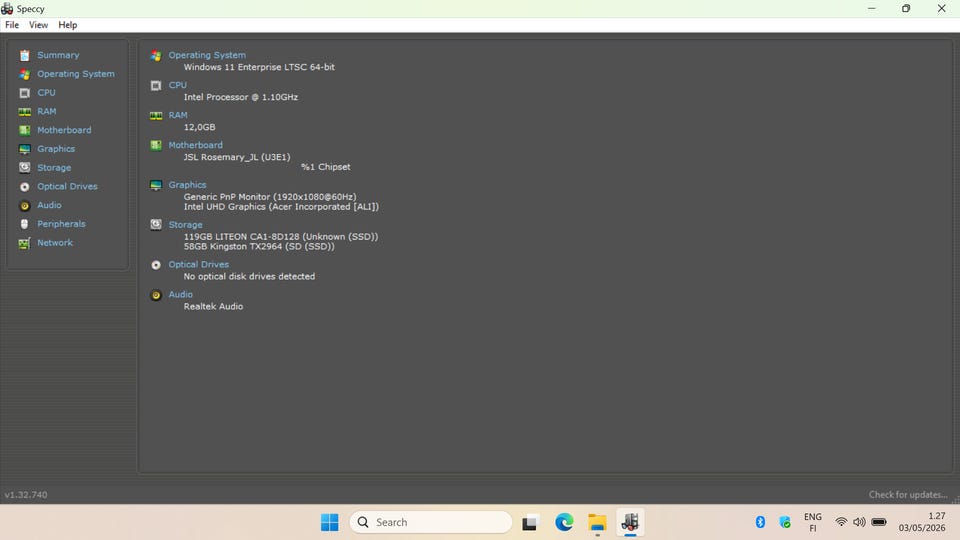
Task: Click the drive icon beside Storage heading
Action: pyautogui.click(x=156, y=225)
